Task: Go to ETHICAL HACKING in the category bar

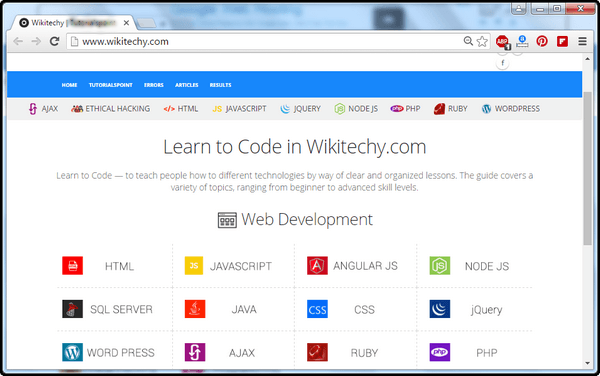Action: point(111,109)
